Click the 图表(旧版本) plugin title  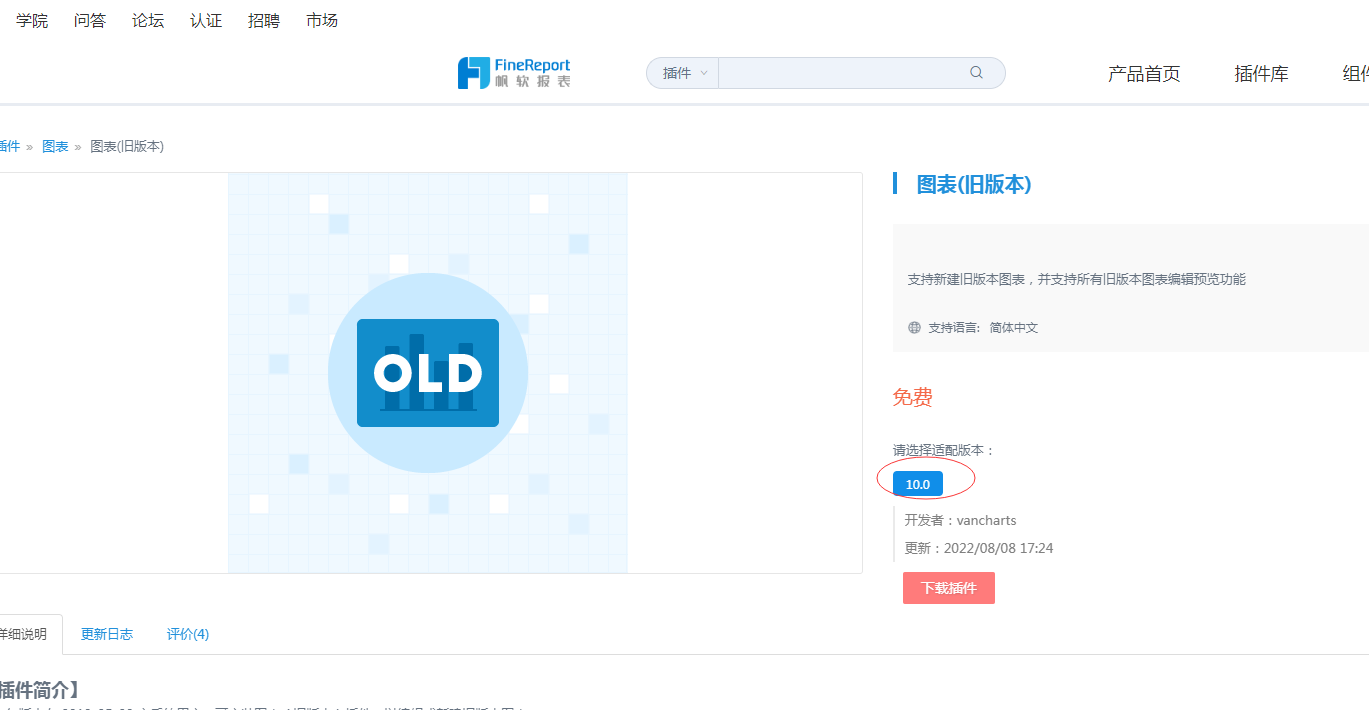point(974,184)
